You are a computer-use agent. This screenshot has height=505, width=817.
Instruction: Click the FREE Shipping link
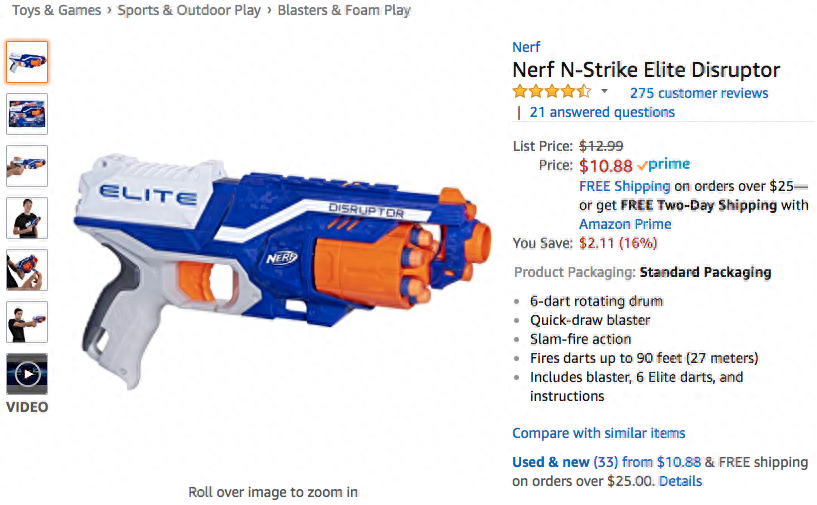(x=625, y=186)
